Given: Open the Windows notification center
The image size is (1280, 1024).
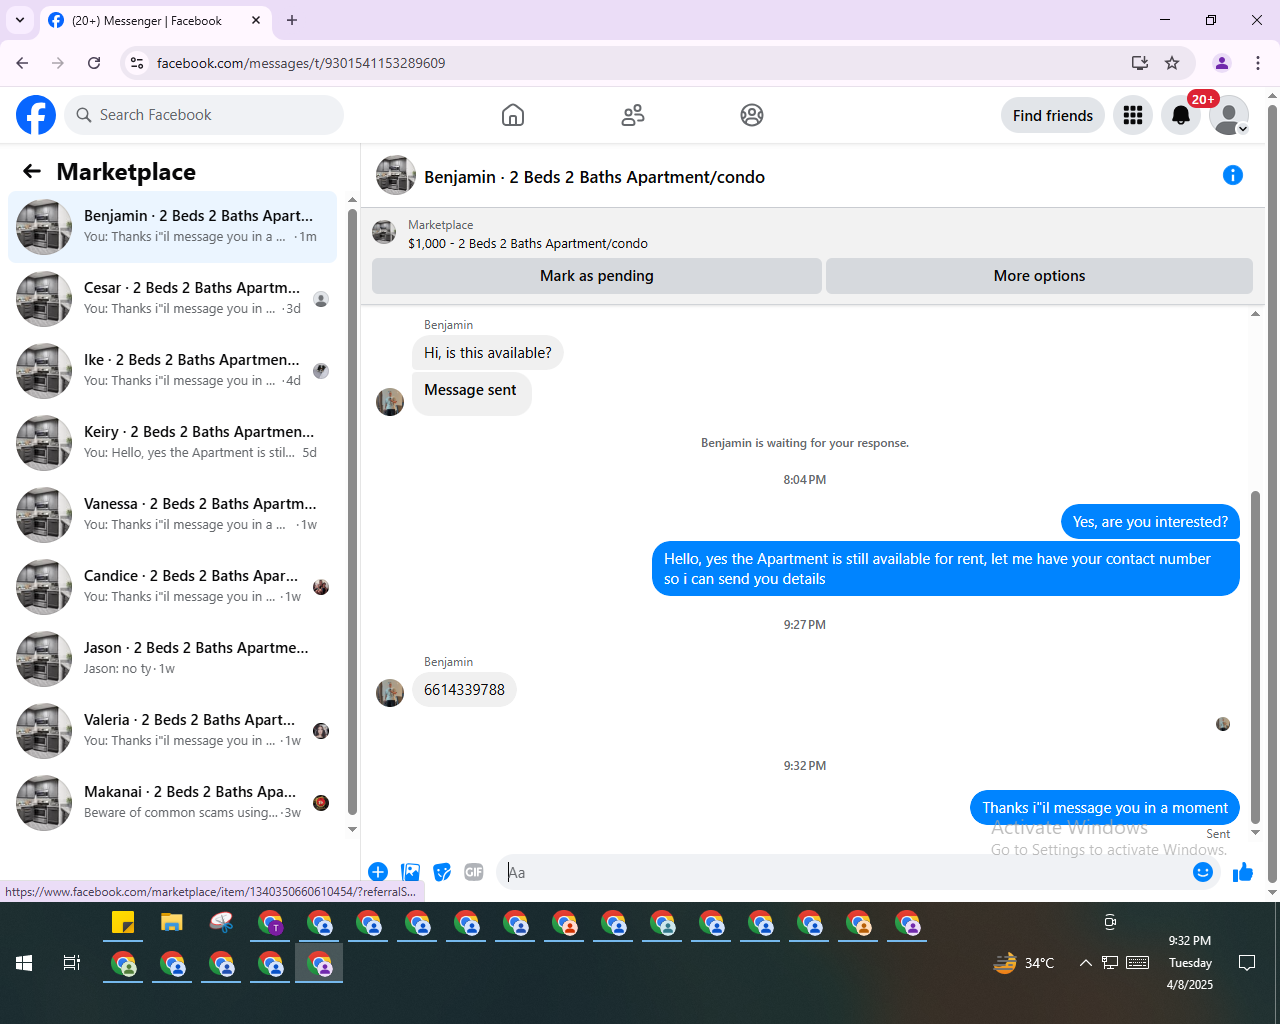Looking at the screenshot, I should click(1247, 963).
